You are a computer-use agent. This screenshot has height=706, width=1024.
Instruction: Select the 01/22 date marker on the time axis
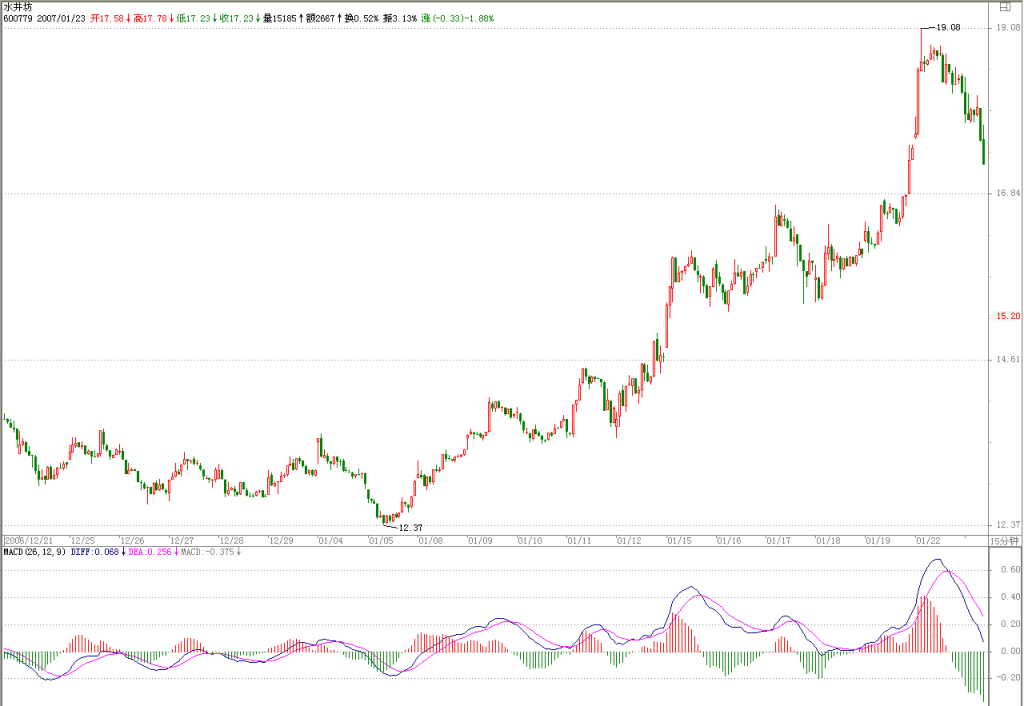pos(928,541)
